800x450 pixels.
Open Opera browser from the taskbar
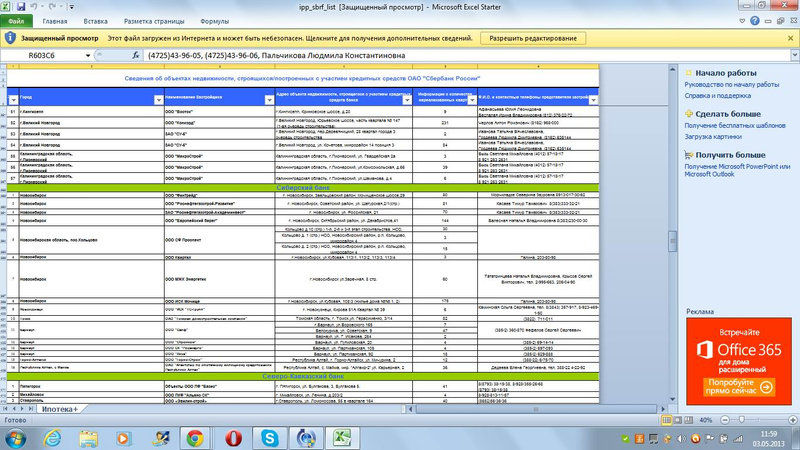[232, 438]
